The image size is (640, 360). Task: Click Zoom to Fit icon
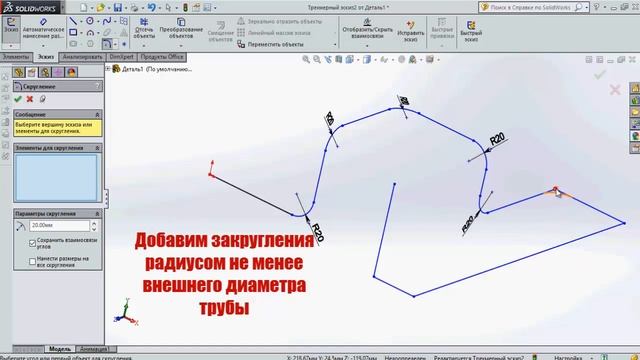coord(306,60)
